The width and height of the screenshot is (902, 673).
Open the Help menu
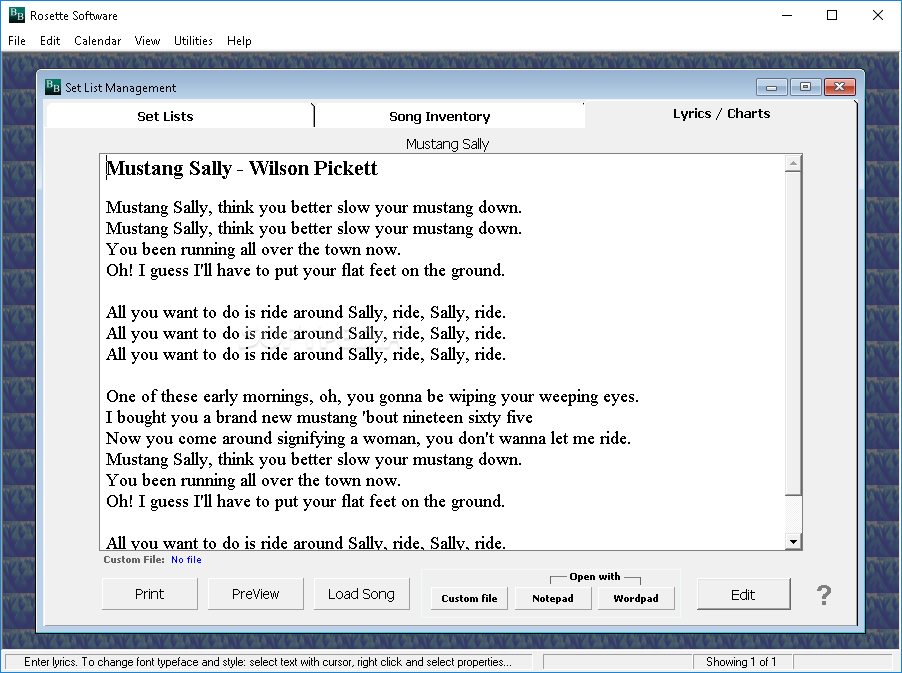[x=239, y=41]
